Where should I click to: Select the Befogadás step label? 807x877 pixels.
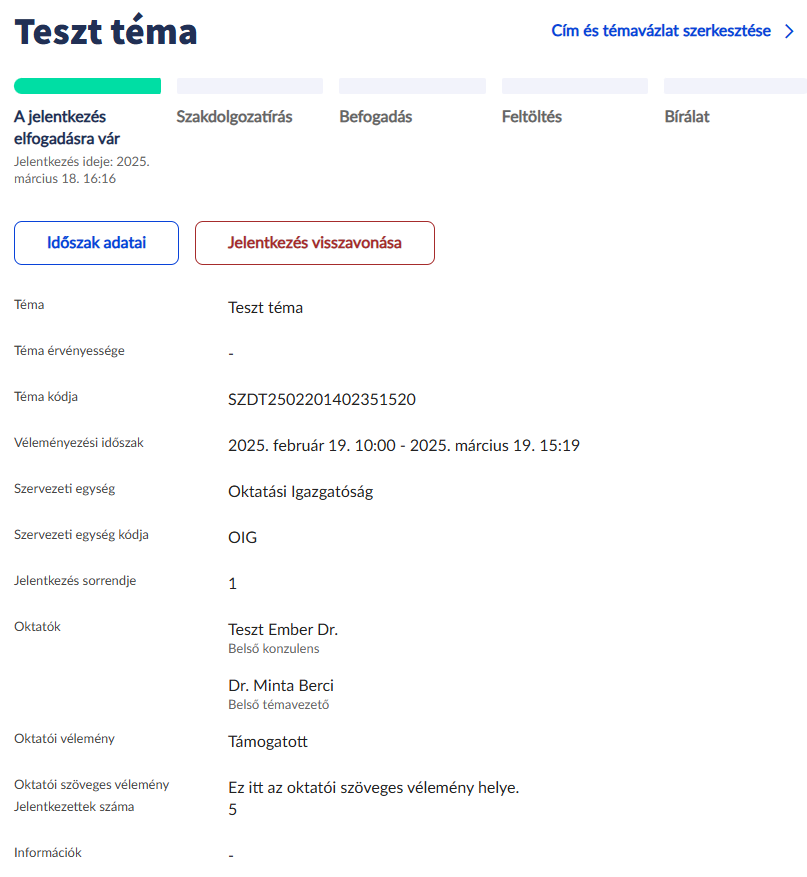coord(376,117)
